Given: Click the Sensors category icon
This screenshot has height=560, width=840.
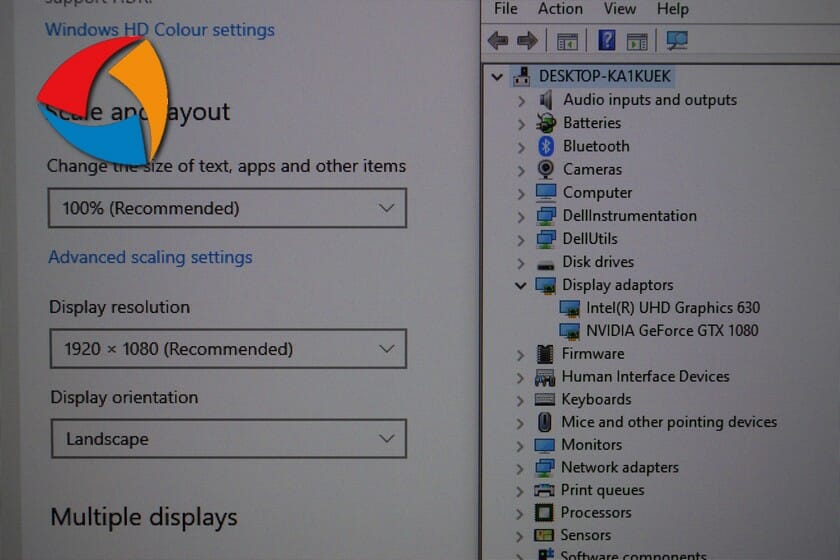Looking at the screenshot, I should (544, 535).
